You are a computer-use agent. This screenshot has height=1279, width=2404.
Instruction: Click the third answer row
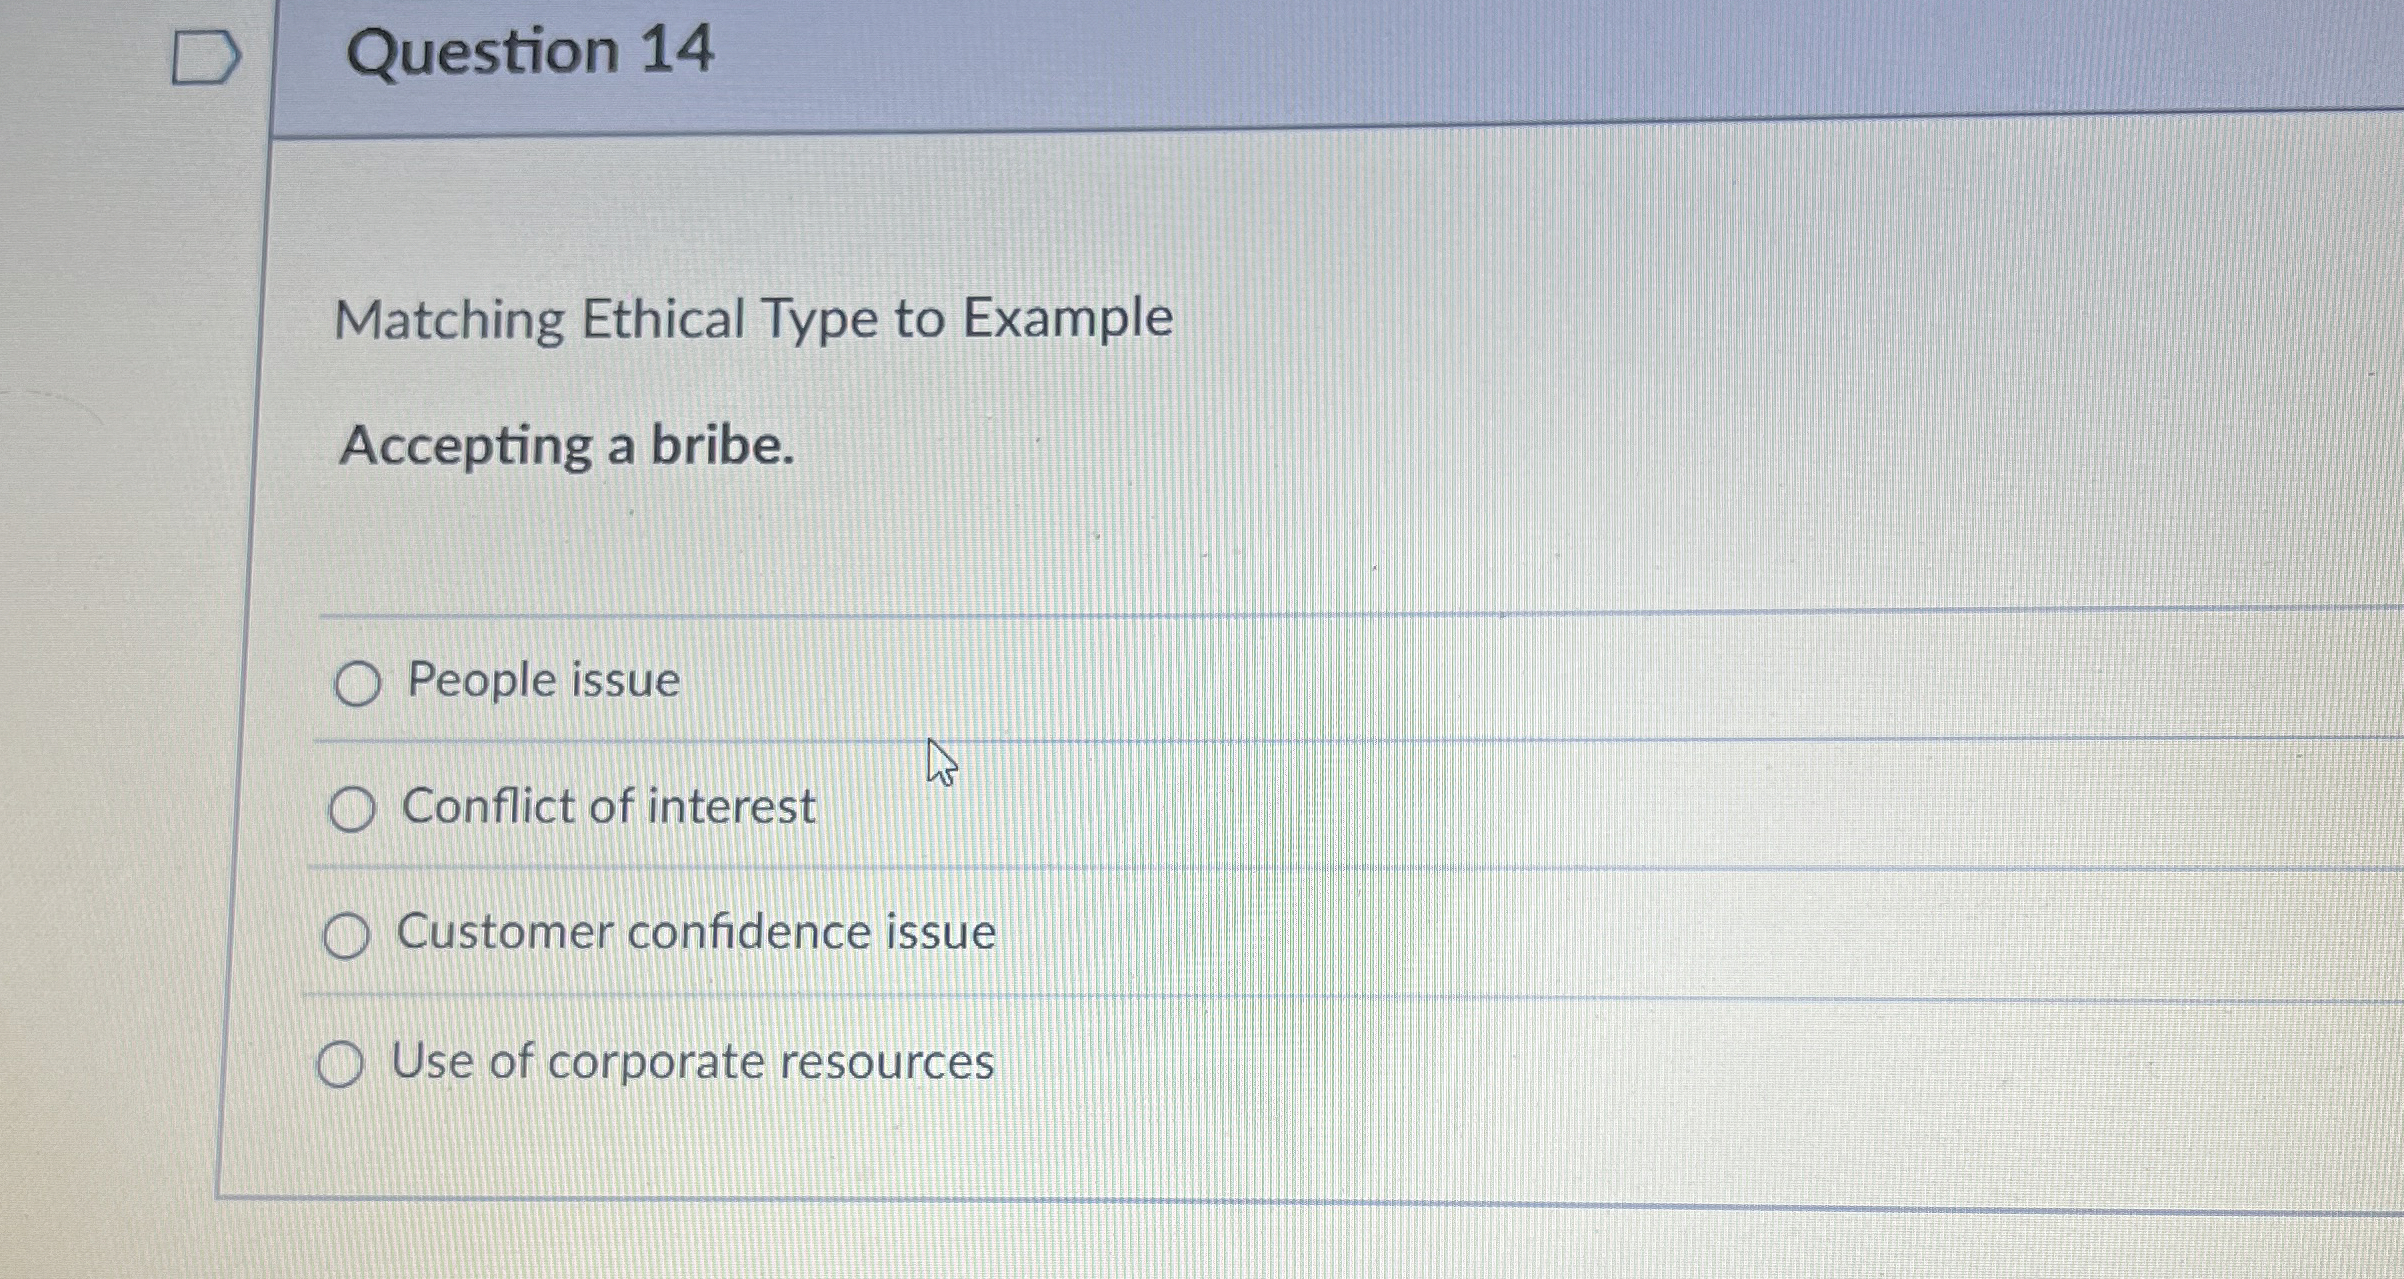coord(1100,933)
